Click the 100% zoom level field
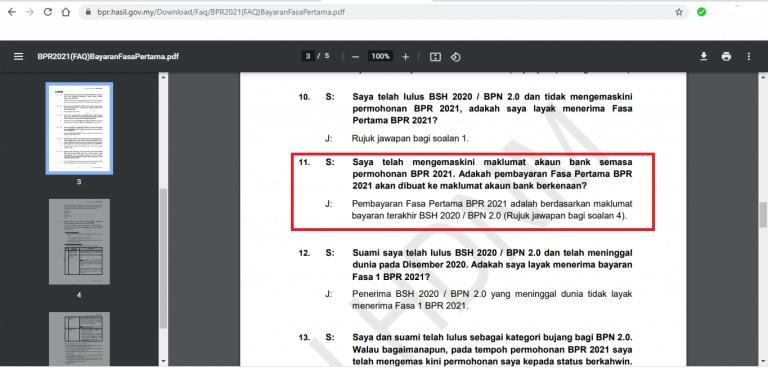Image resolution: width=768 pixels, height=369 pixels. [x=380, y=56]
